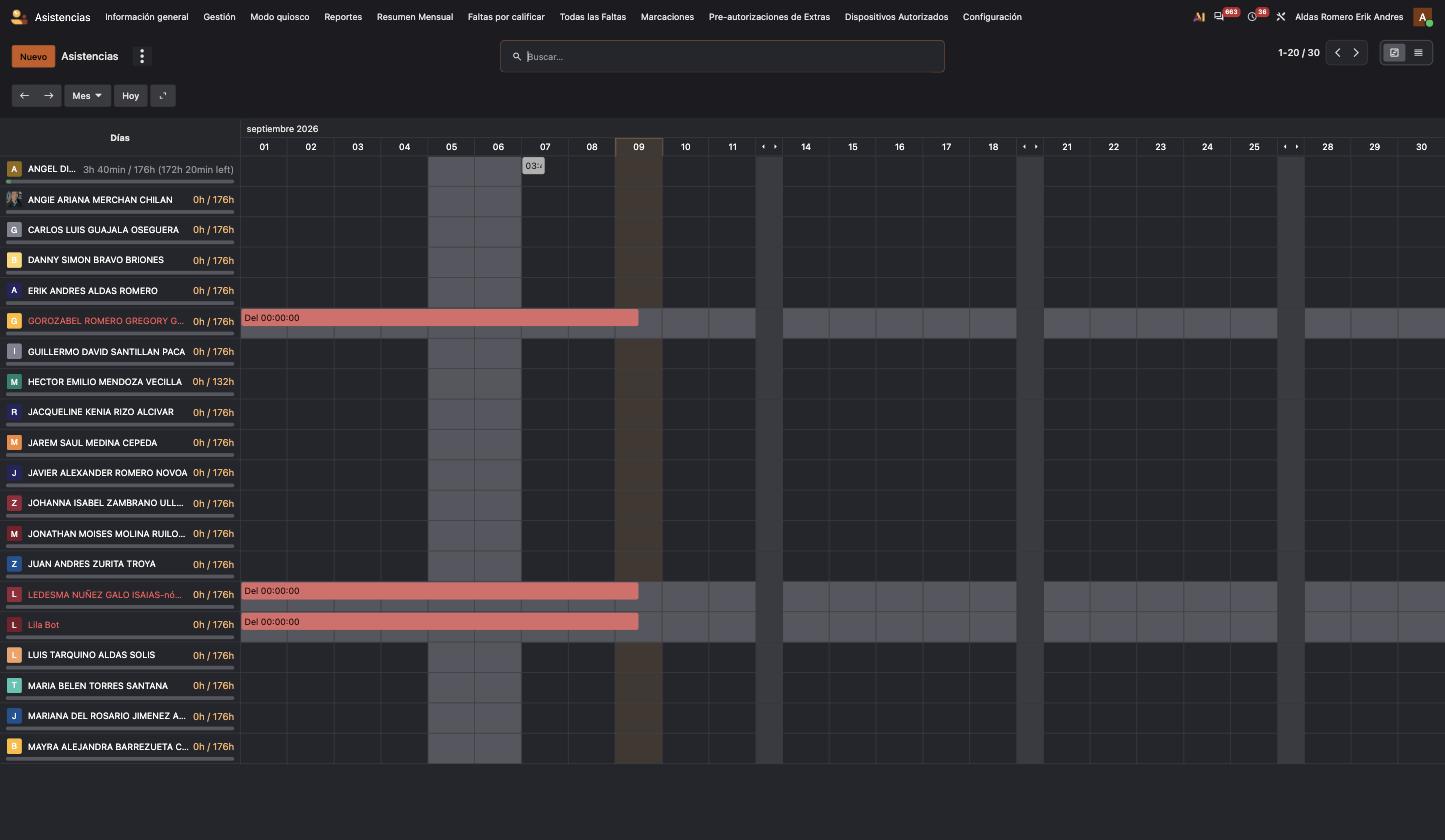
Task: Open the red attendance bar in the Lila Bot row
Action: (x=440, y=622)
